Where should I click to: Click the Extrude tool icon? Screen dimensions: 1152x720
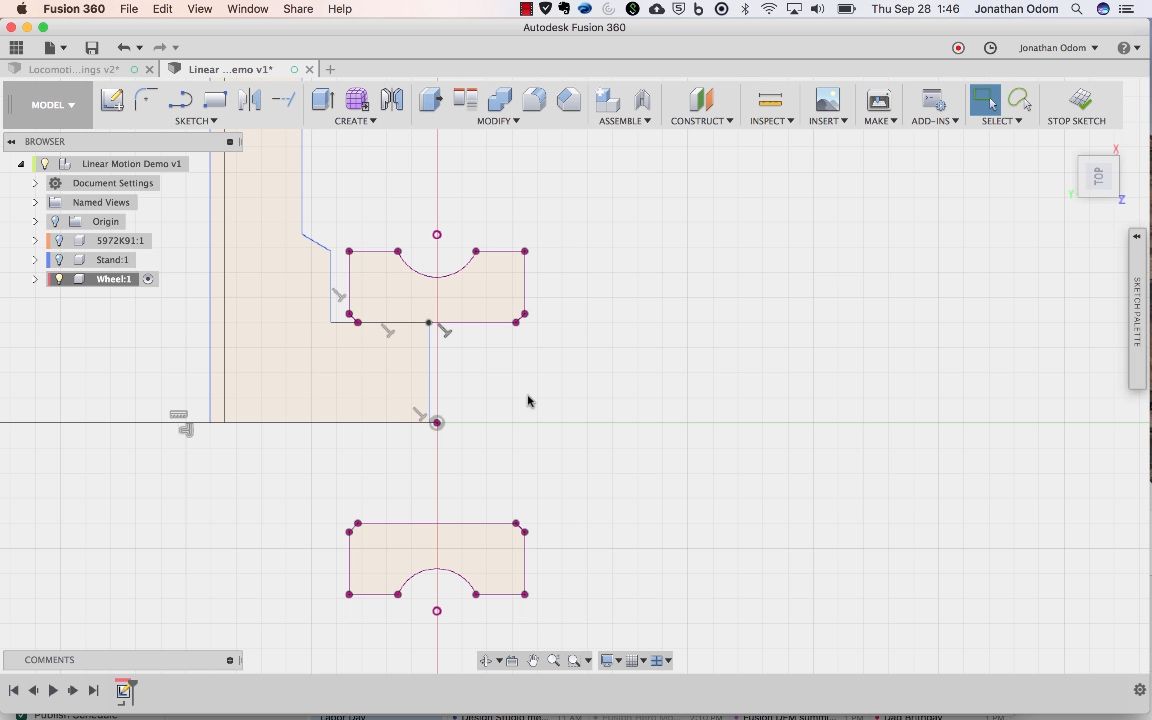click(323, 99)
